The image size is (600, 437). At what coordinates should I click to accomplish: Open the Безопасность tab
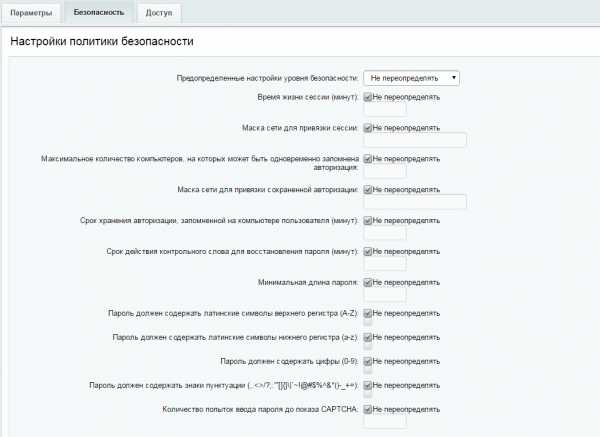pyautogui.click(x=97, y=12)
